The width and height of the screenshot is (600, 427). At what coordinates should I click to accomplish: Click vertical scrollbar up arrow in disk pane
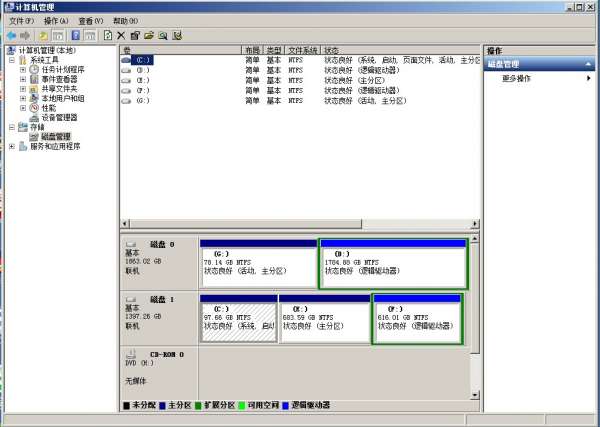(475, 239)
